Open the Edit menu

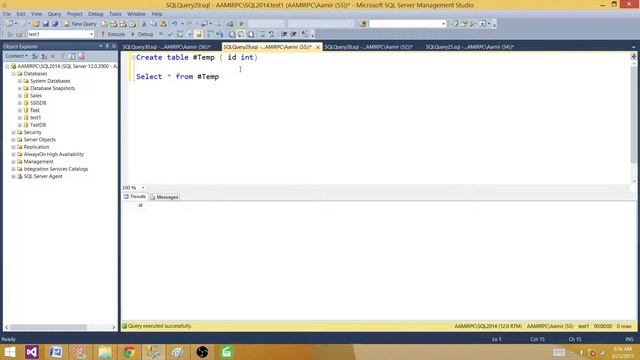click(21, 14)
